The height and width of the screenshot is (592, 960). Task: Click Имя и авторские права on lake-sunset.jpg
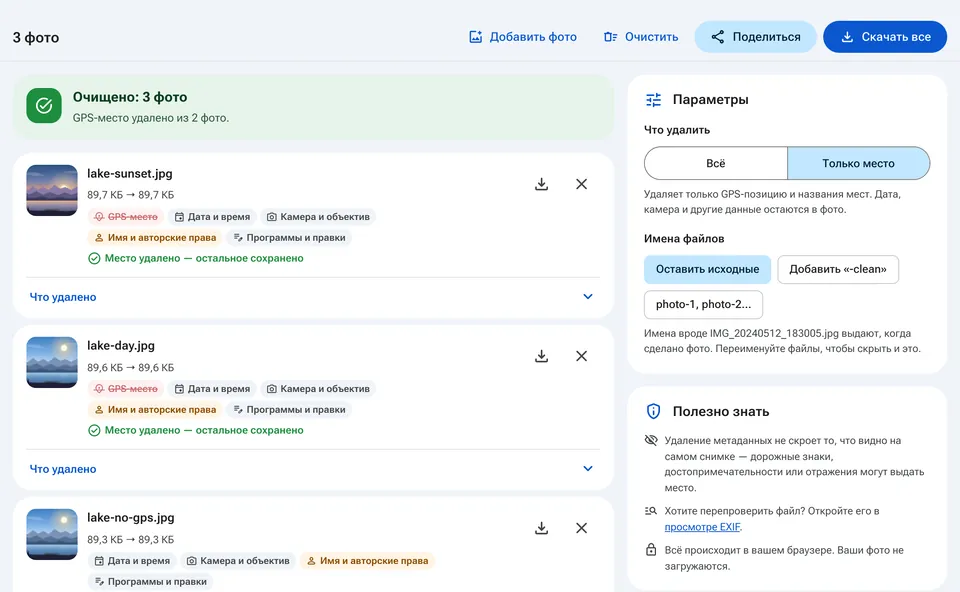click(156, 238)
